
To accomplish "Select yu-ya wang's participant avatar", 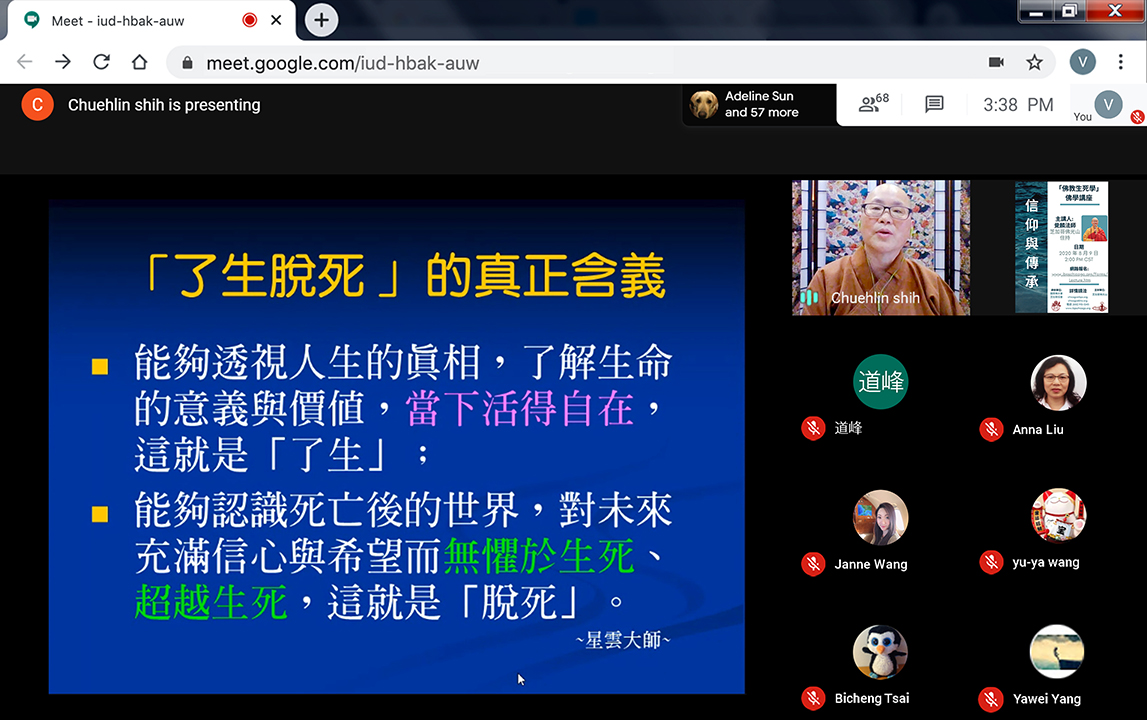I will pyautogui.click(x=1058, y=516).
